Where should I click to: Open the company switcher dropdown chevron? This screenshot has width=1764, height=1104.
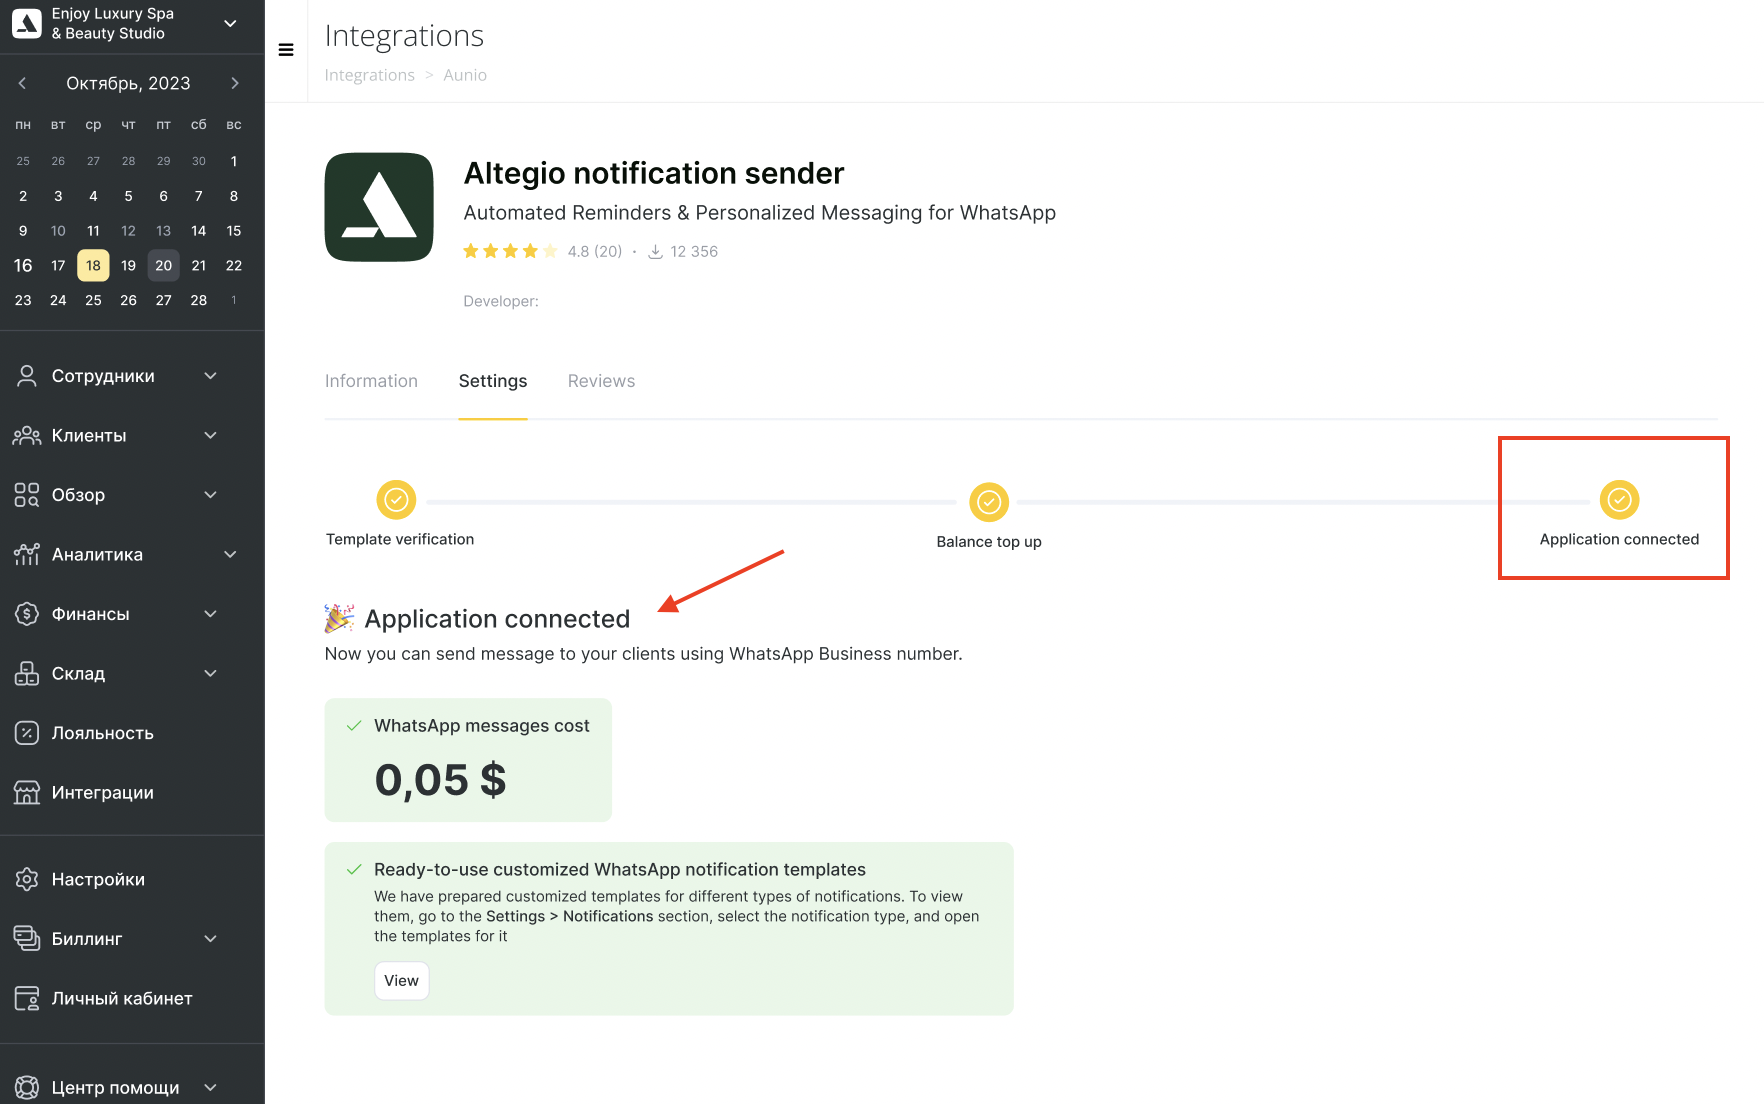(x=230, y=23)
